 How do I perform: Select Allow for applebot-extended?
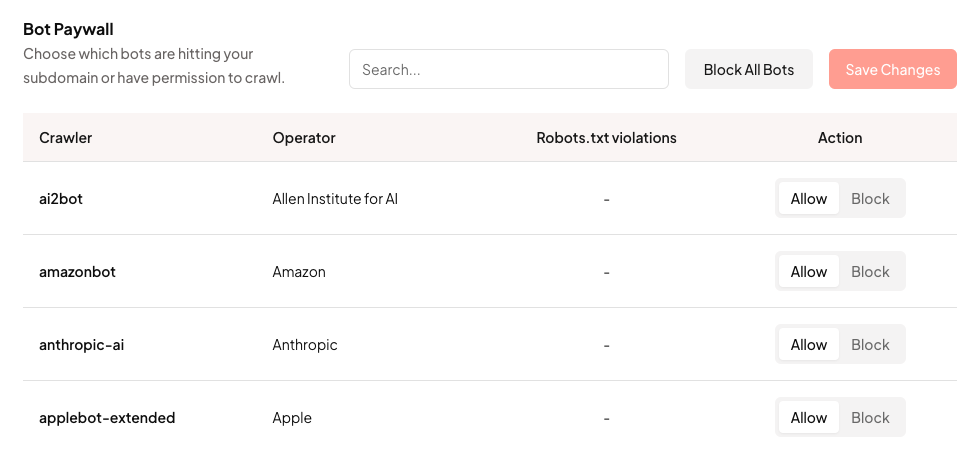coord(808,417)
